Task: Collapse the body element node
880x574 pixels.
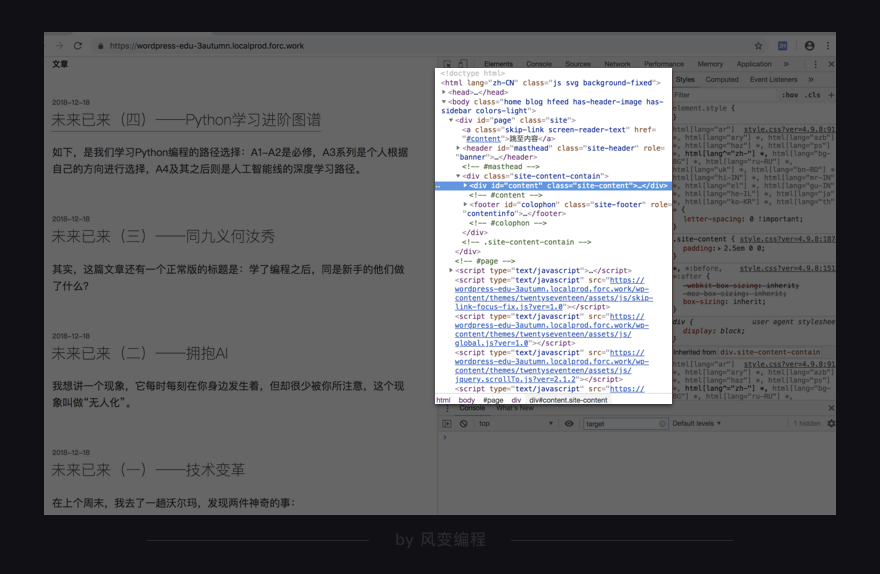Action: click(x=443, y=102)
